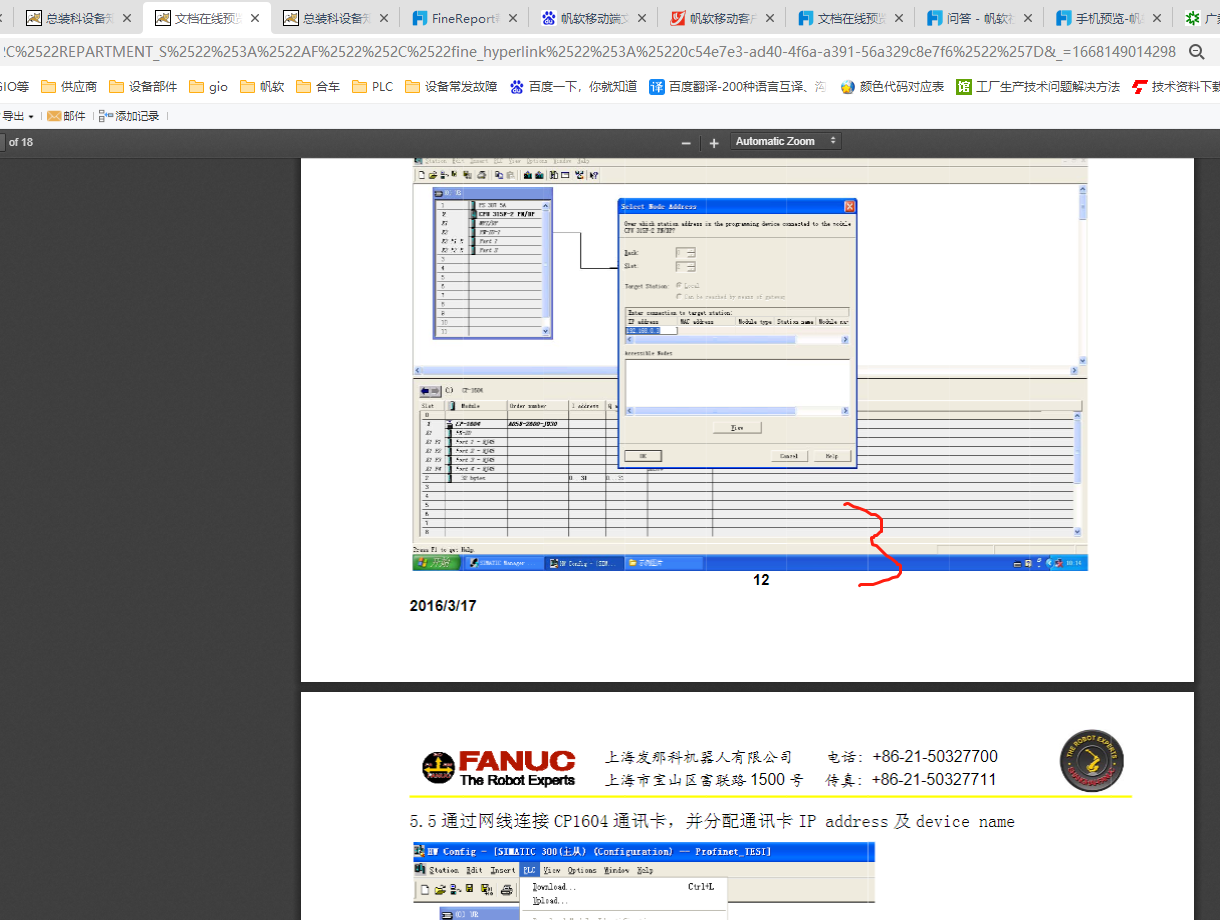The image size is (1220, 920).
Task: Click the FANUC logo in the page header
Action: tap(498, 767)
